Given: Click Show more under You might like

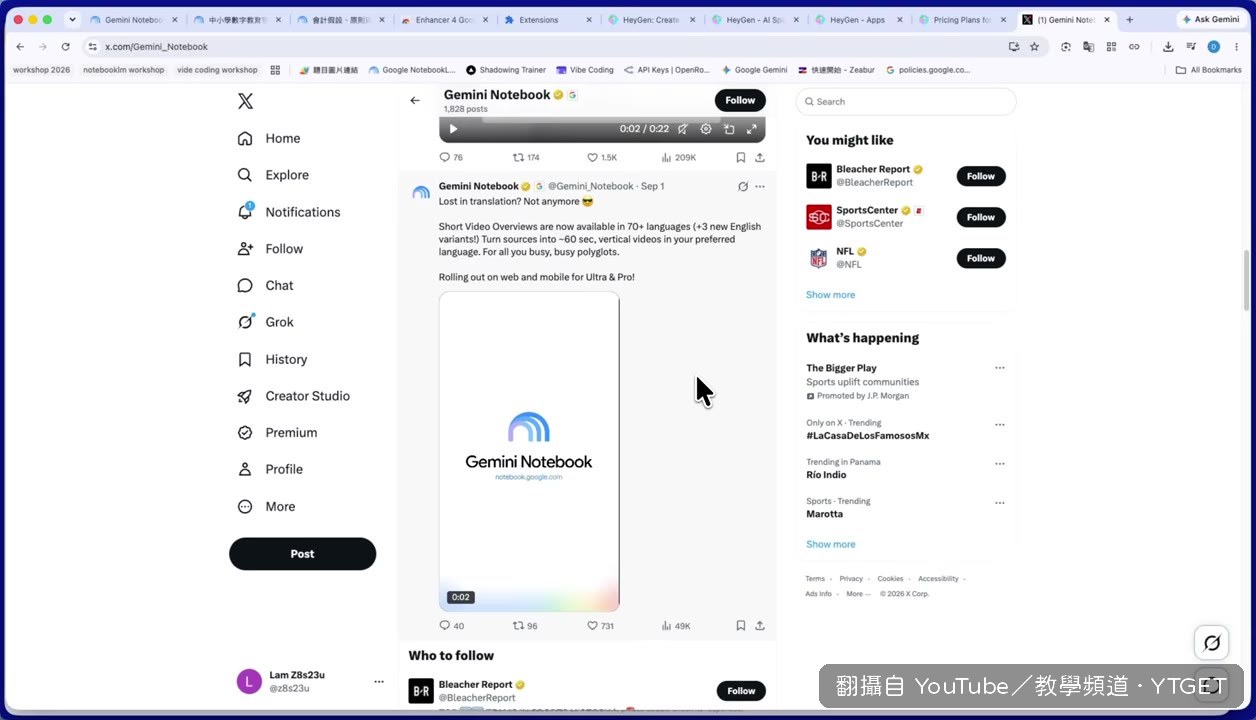Looking at the screenshot, I should (830, 295).
